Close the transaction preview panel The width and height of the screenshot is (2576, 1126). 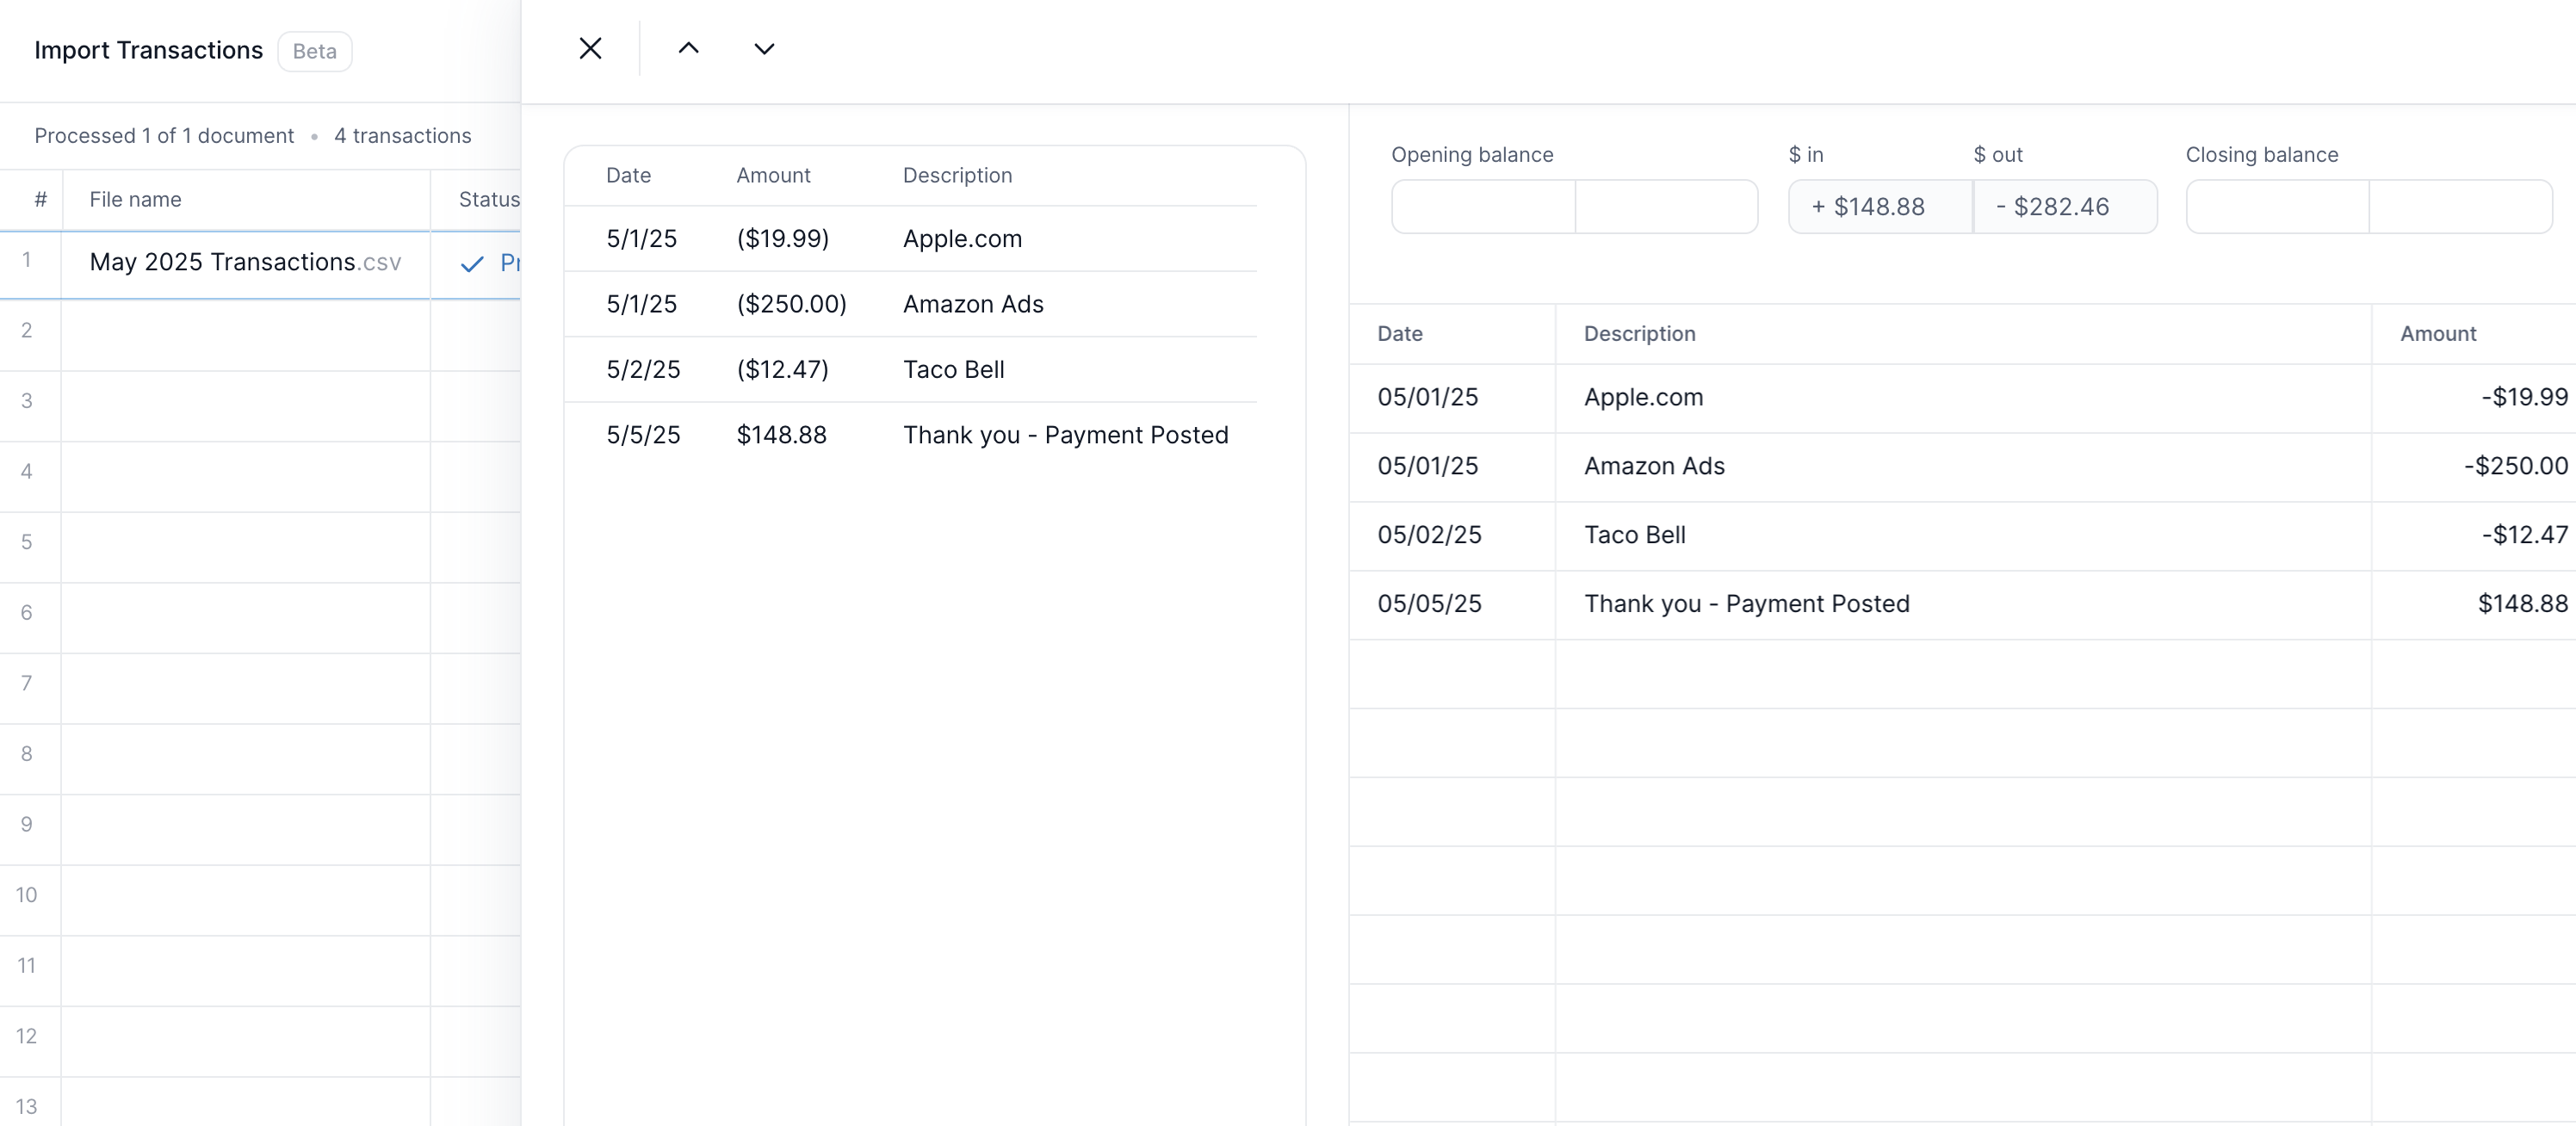590,48
